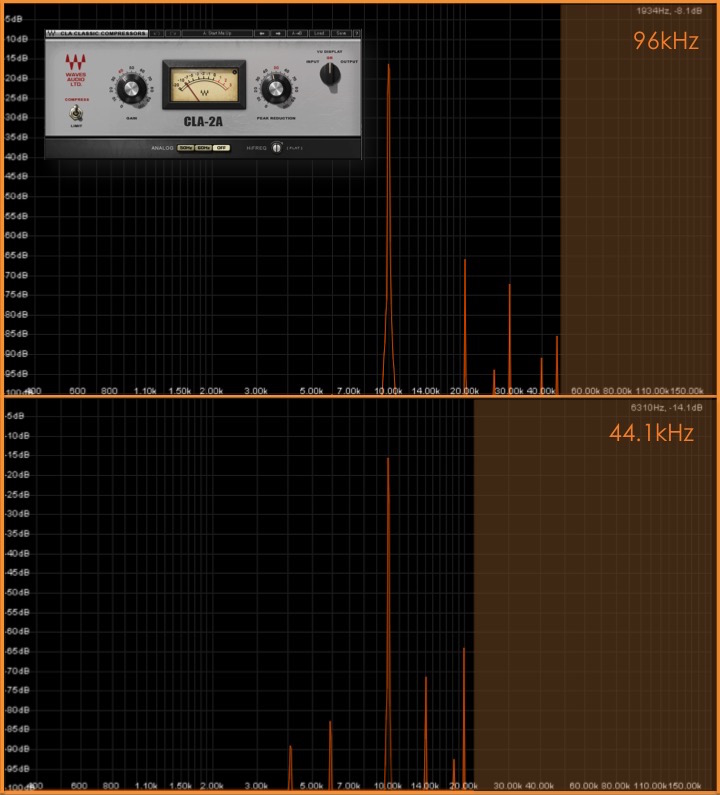Click '[FLAT]' label next to HiFreq knob
Screen dimensions: 720x795
coord(295,148)
